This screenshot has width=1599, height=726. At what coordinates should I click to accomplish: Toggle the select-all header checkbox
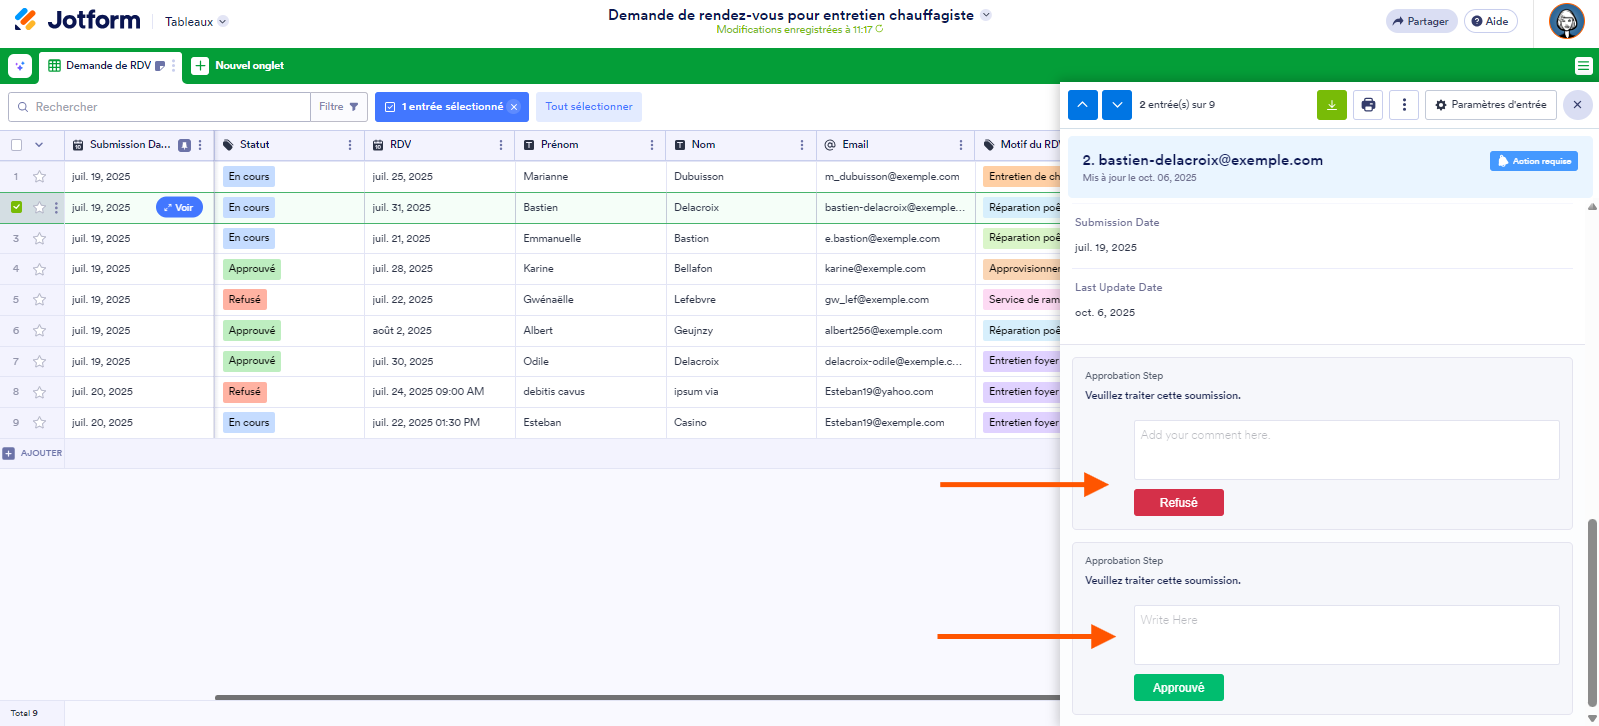point(16,145)
